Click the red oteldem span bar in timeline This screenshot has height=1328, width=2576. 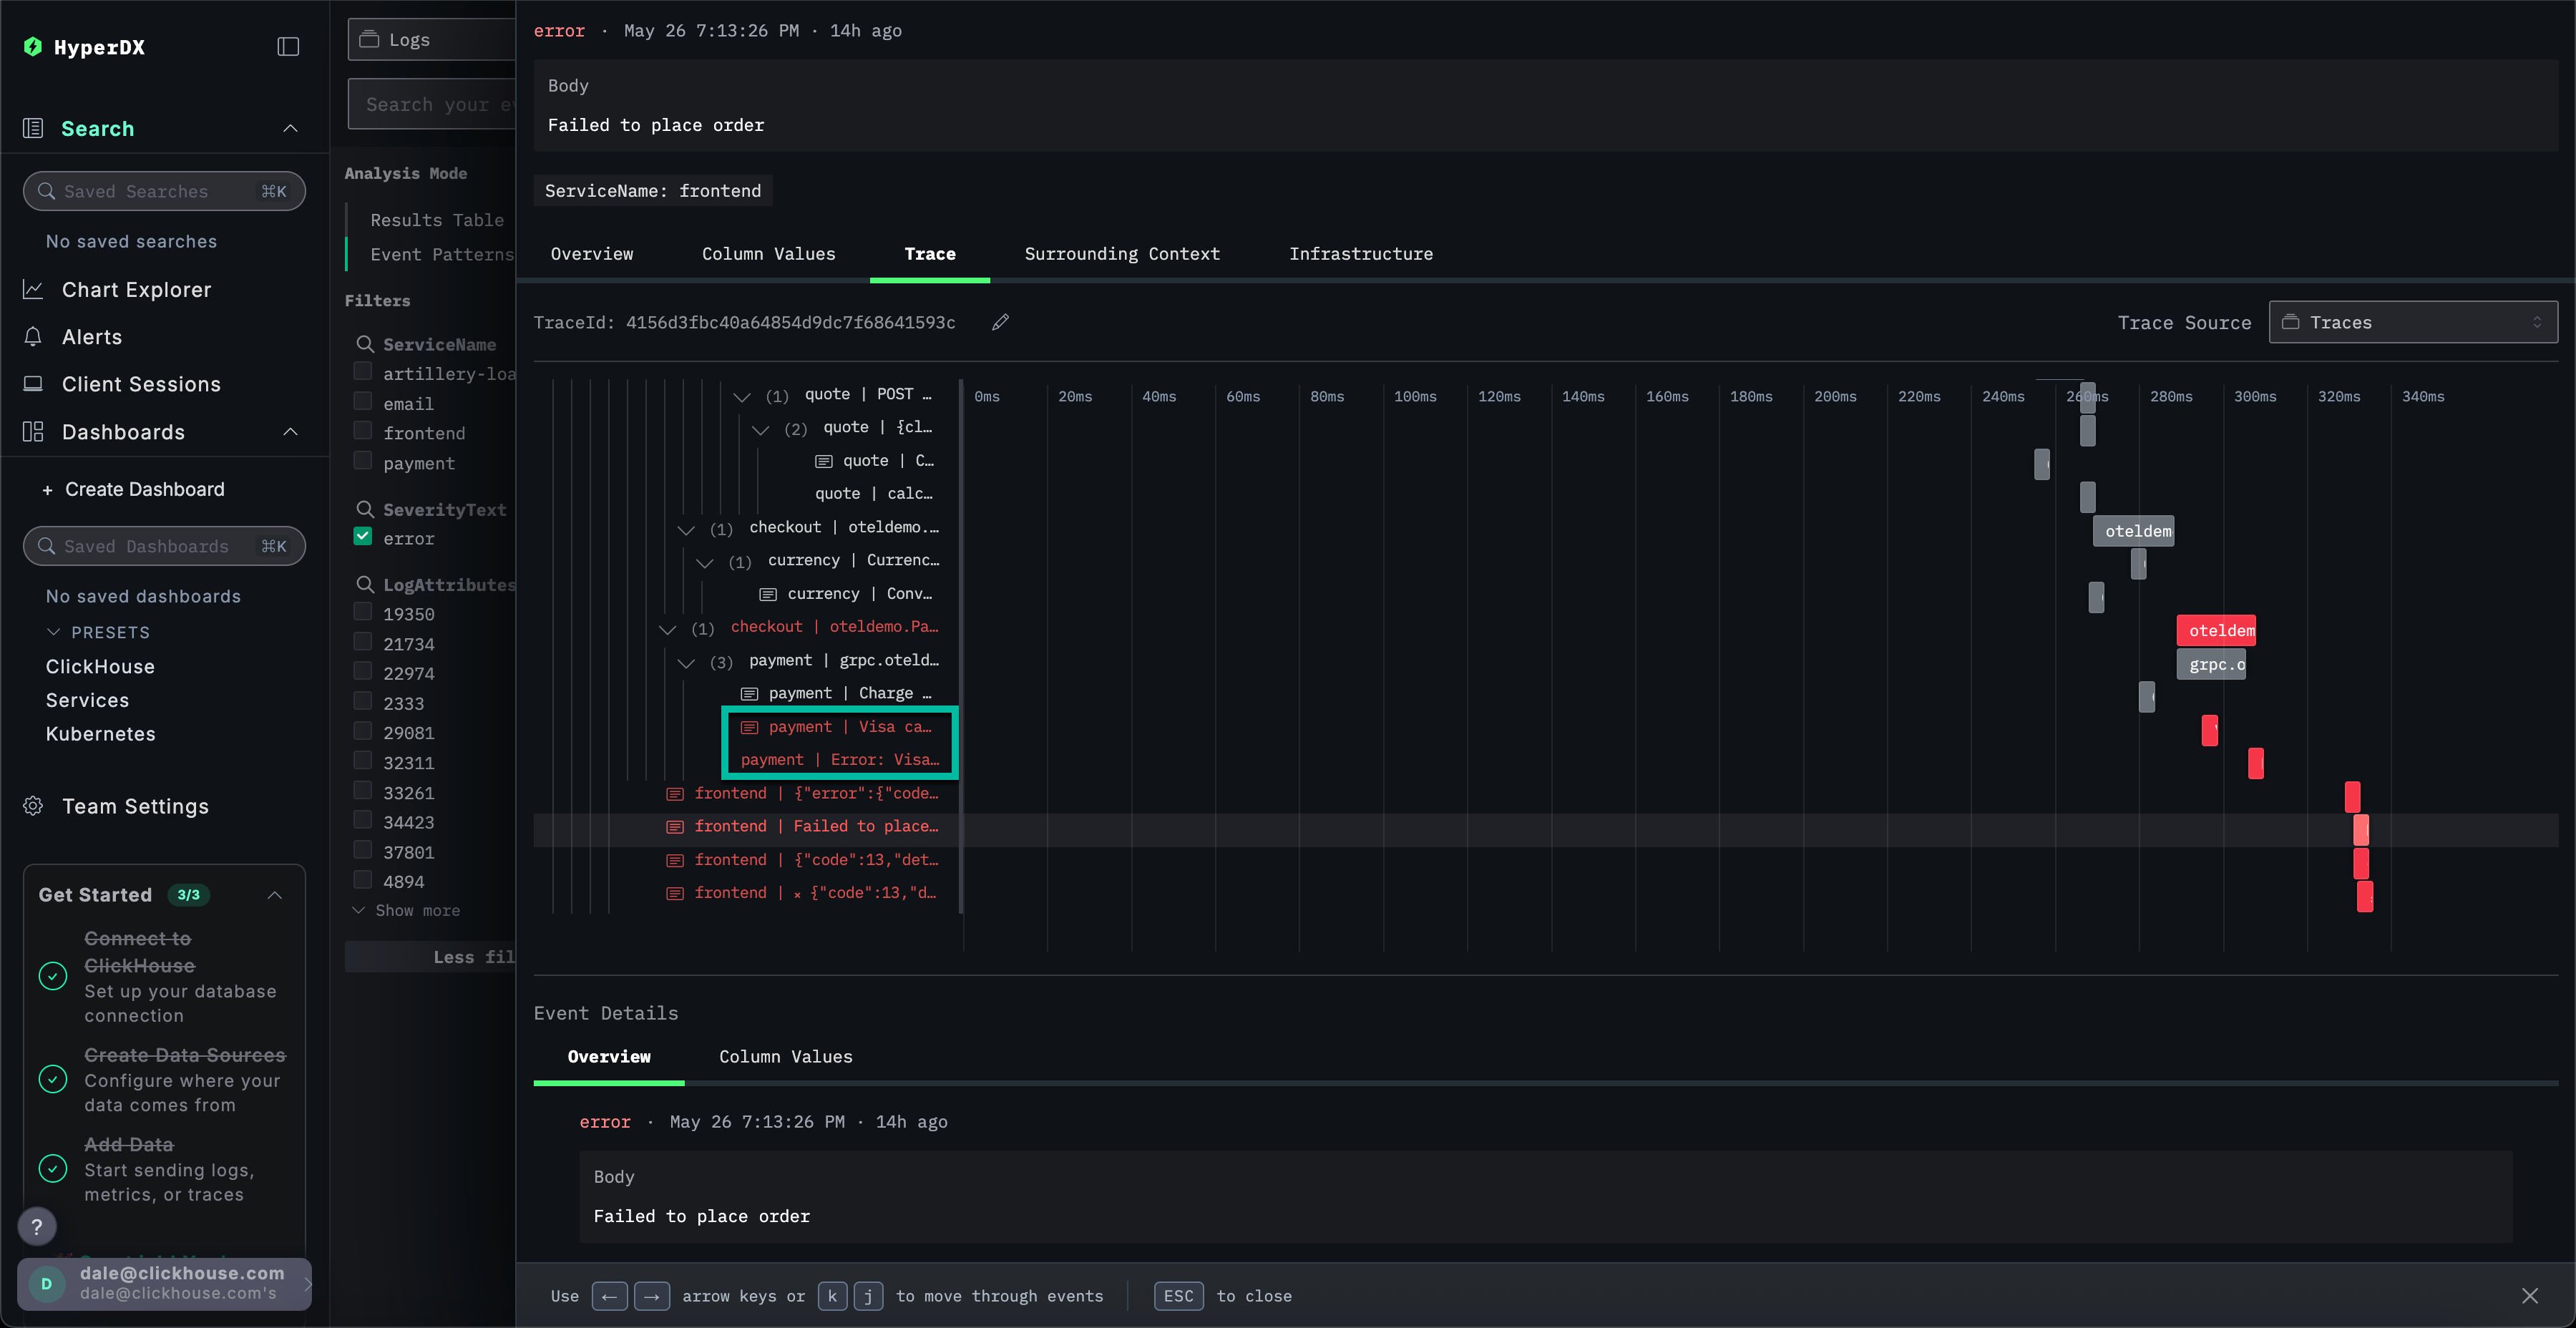(2215, 630)
